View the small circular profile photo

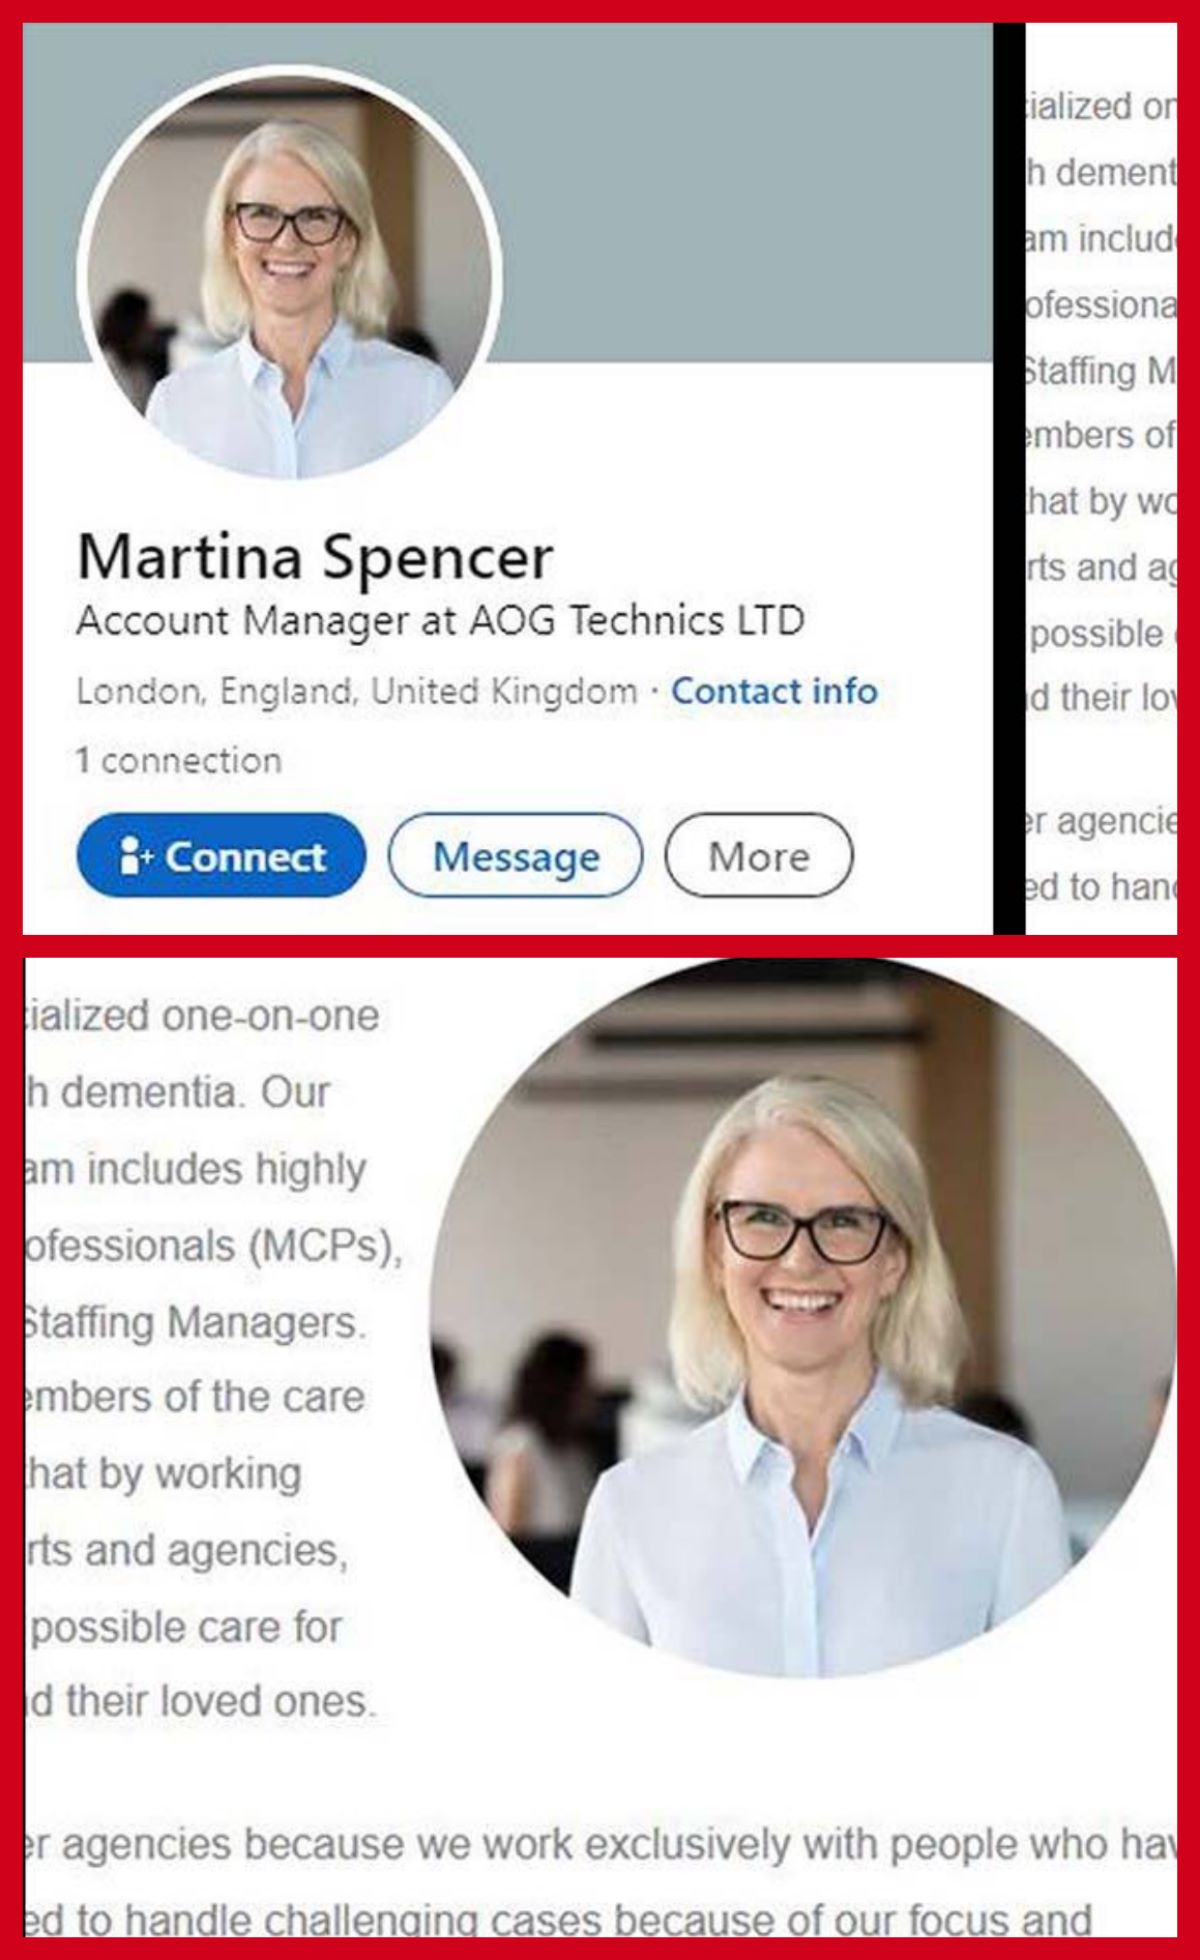(x=290, y=274)
